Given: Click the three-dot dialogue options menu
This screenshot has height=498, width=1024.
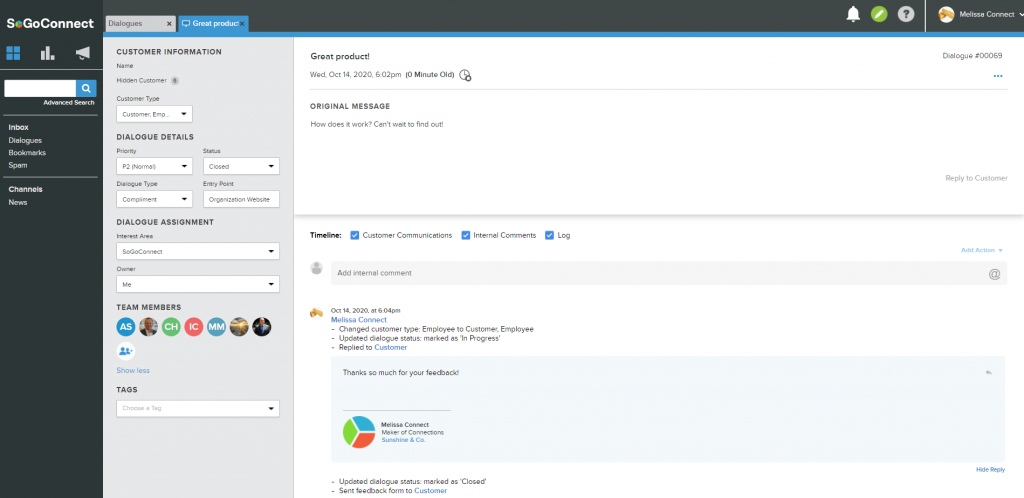Looking at the screenshot, I should coord(997,76).
